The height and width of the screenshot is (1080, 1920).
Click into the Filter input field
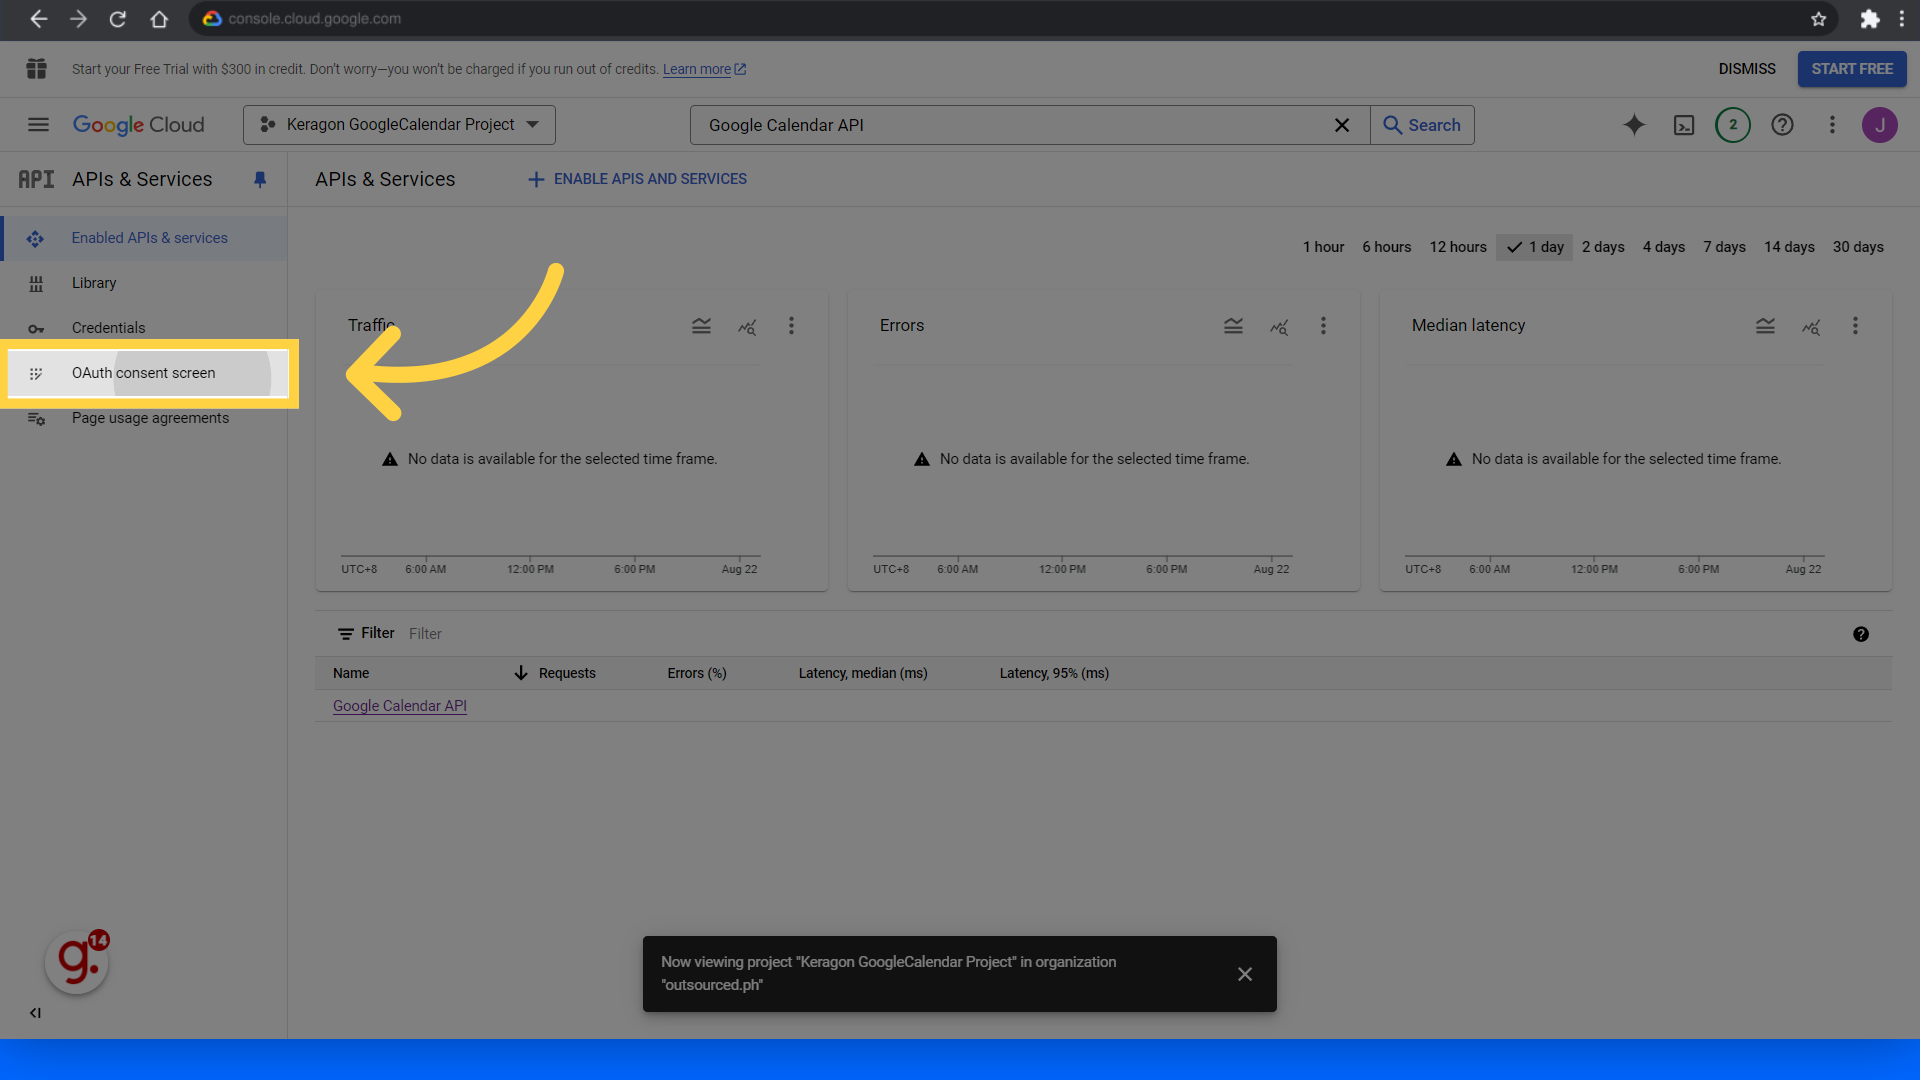click(1120, 634)
